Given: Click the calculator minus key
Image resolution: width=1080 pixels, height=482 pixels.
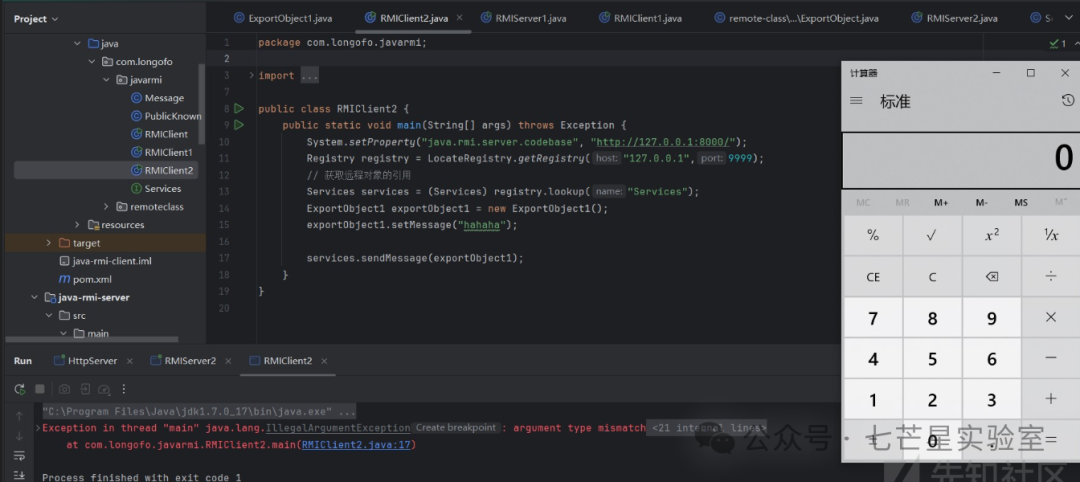Looking at the screenshot, I should (x=1051, y=358).
